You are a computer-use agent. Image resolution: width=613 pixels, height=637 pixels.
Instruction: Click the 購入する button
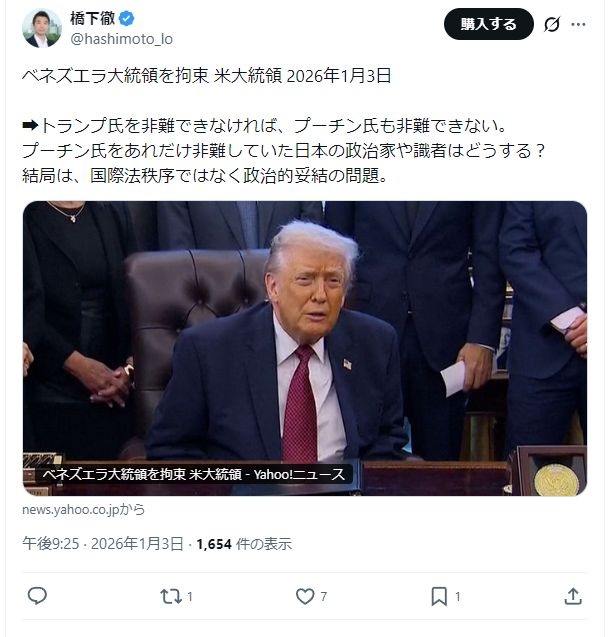(489, 24)
